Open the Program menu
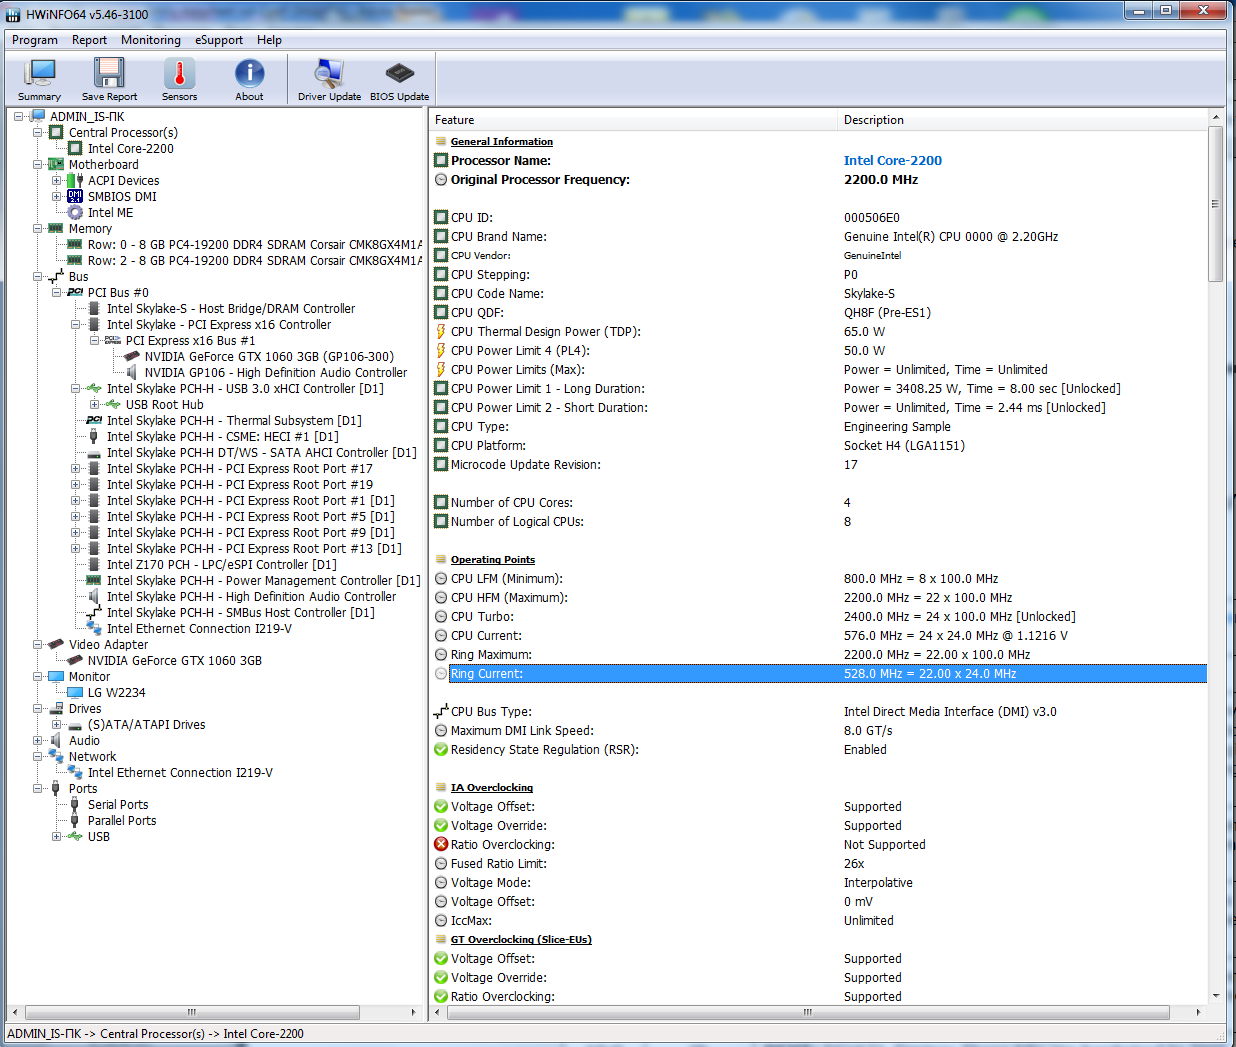The height and width of the screenshot is (1047, 1236). (x=35, y=40)
